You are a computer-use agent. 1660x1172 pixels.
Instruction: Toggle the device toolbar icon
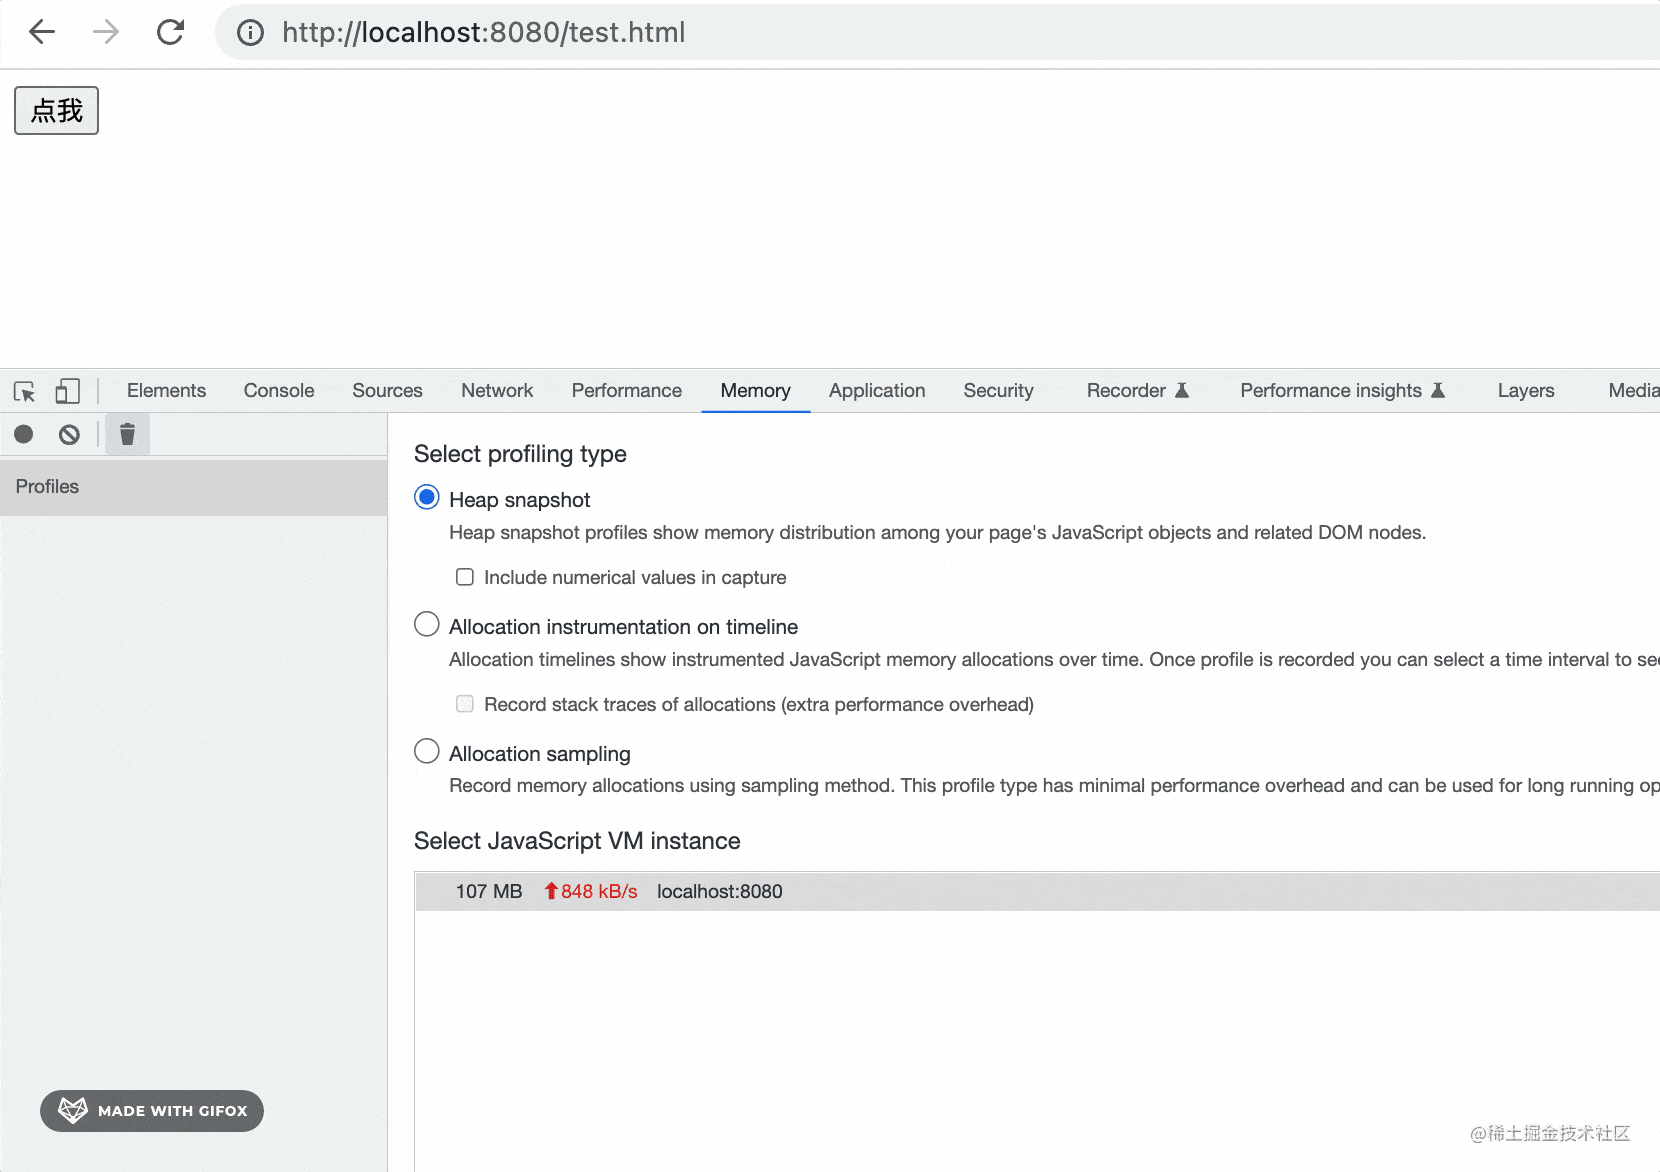pyautogui.click(x=67, y=391)
